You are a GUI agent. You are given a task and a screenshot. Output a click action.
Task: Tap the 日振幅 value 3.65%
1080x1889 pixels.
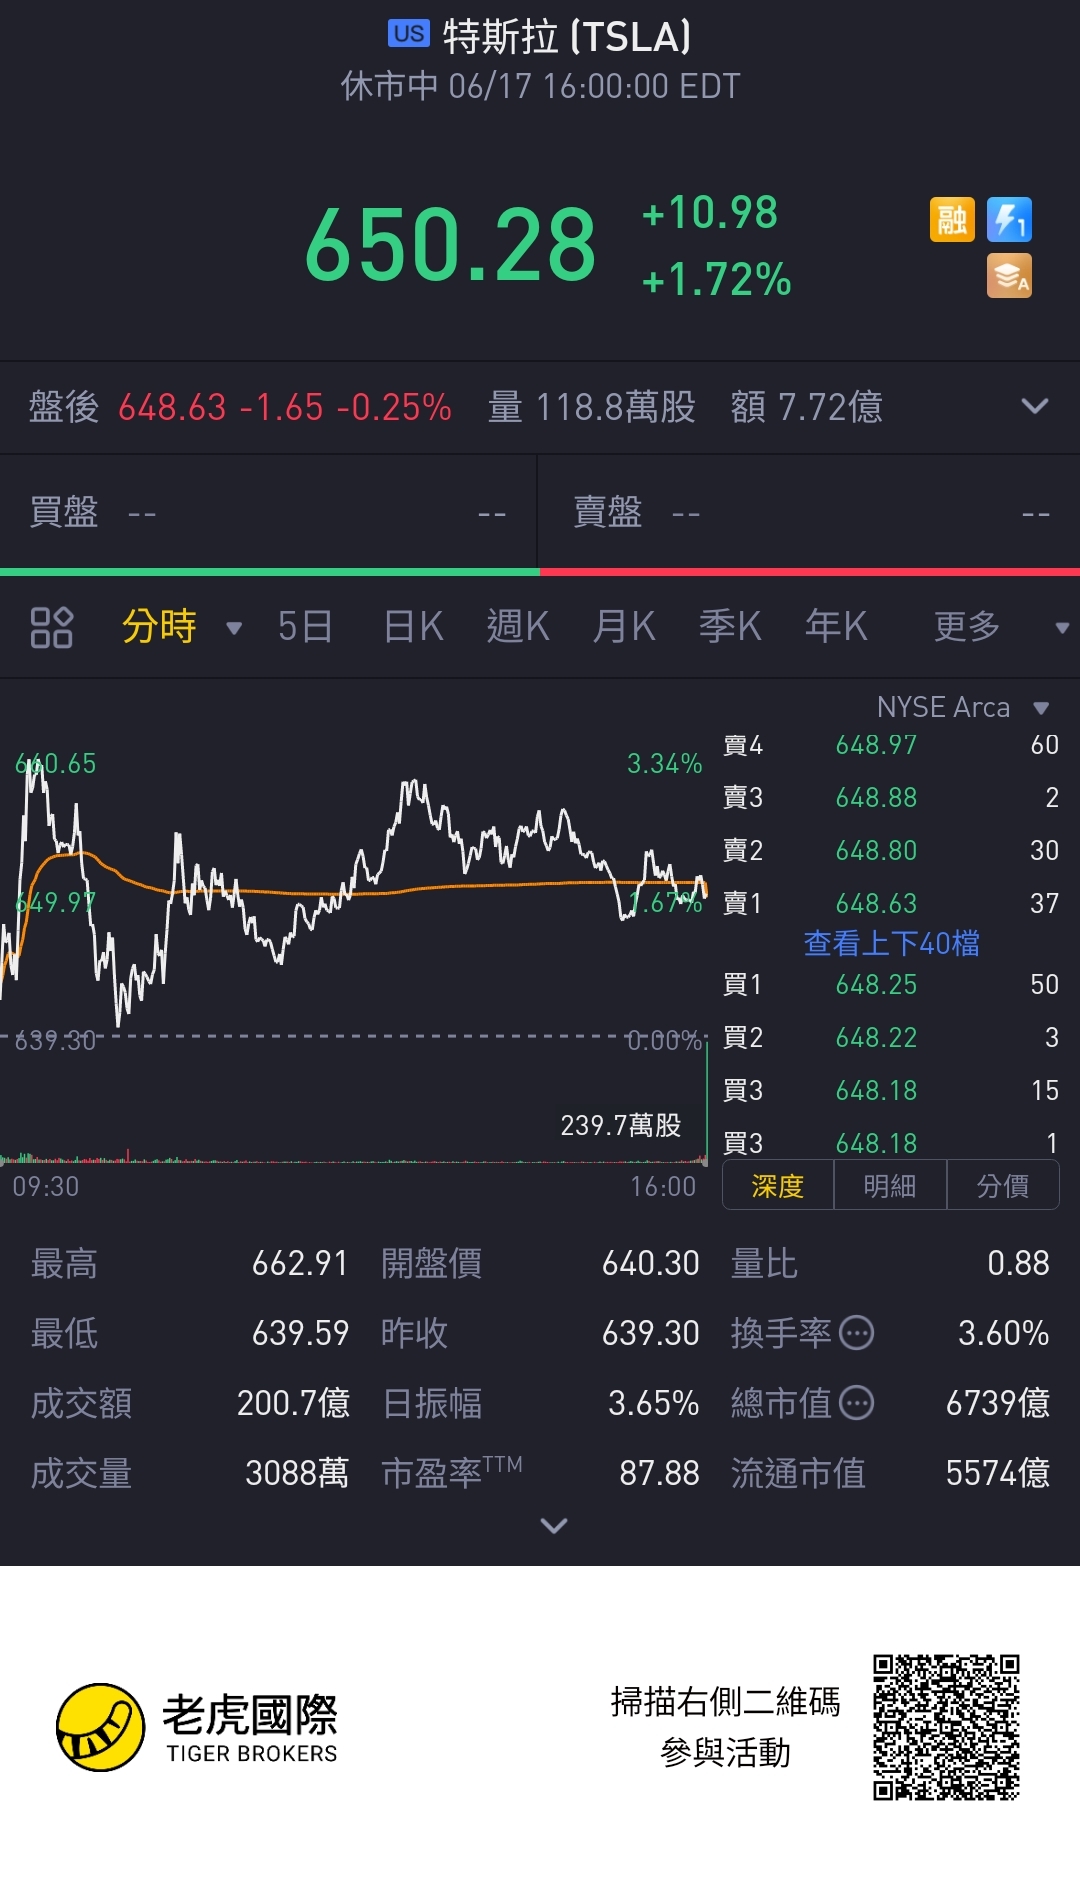(x=654, y=1403)
